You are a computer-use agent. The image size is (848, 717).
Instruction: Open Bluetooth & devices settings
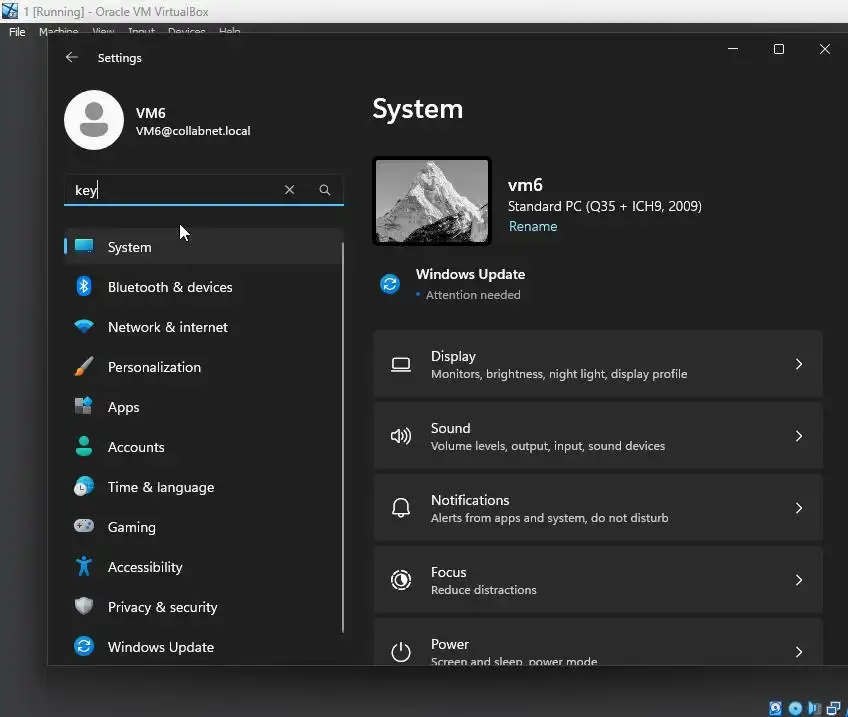203,287
